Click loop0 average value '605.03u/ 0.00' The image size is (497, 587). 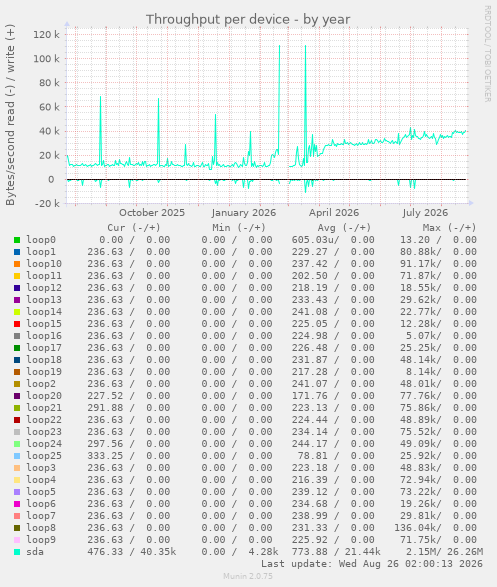[x=333, y=240]
